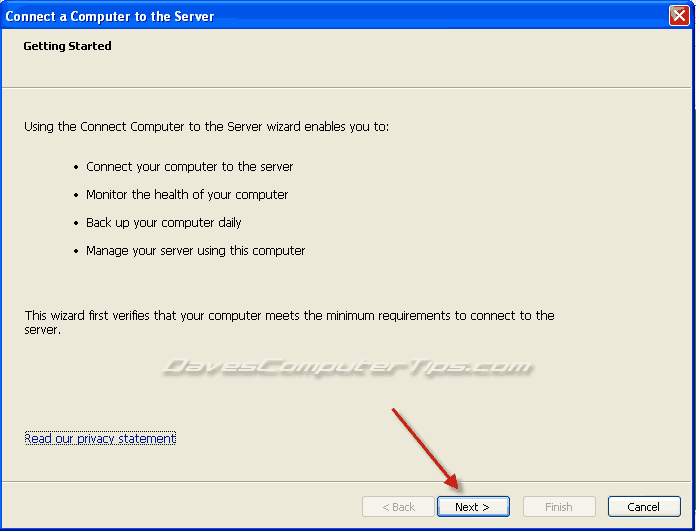Select the Monitor the health of your computer bullet
Screen dimensions: 696x531
click(187, 195)
